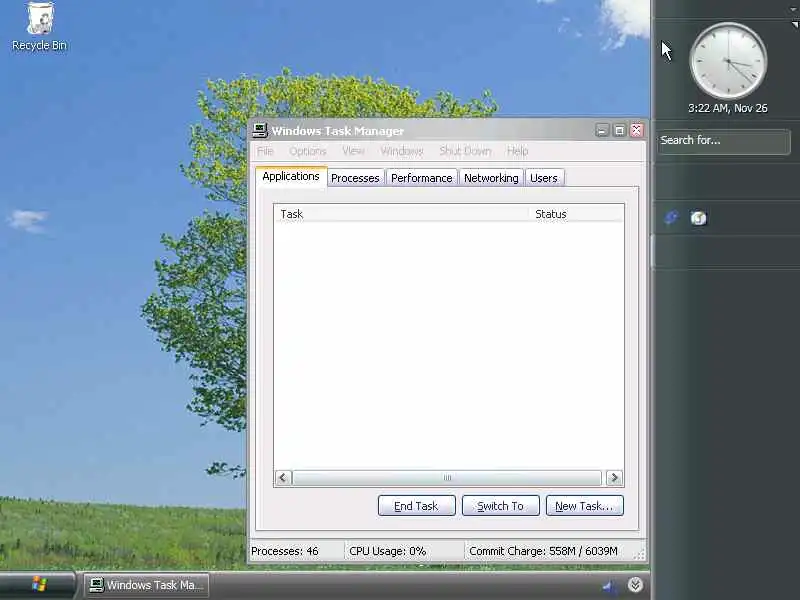Open the Help menu

(517, 151)
